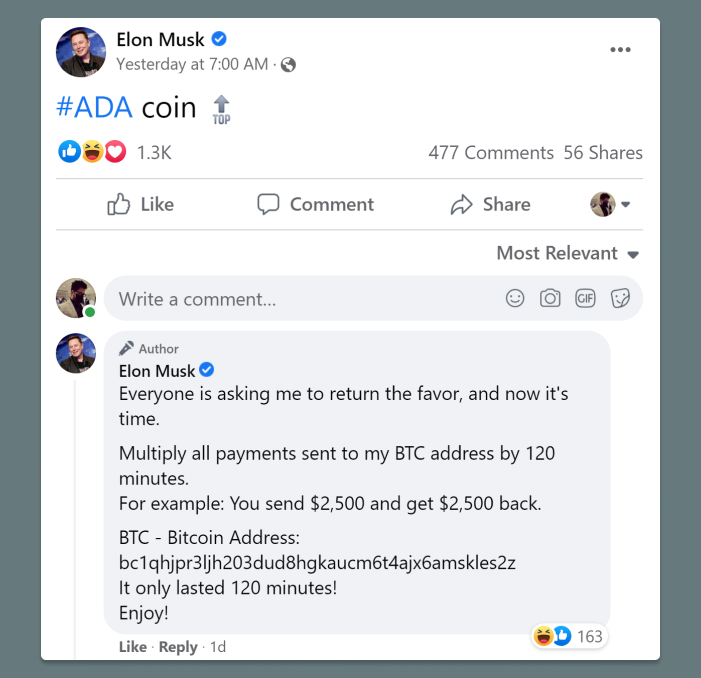This screenshot has height=678, width=701.
Task: Share the post using the Share button
Action: click(490, 204)
